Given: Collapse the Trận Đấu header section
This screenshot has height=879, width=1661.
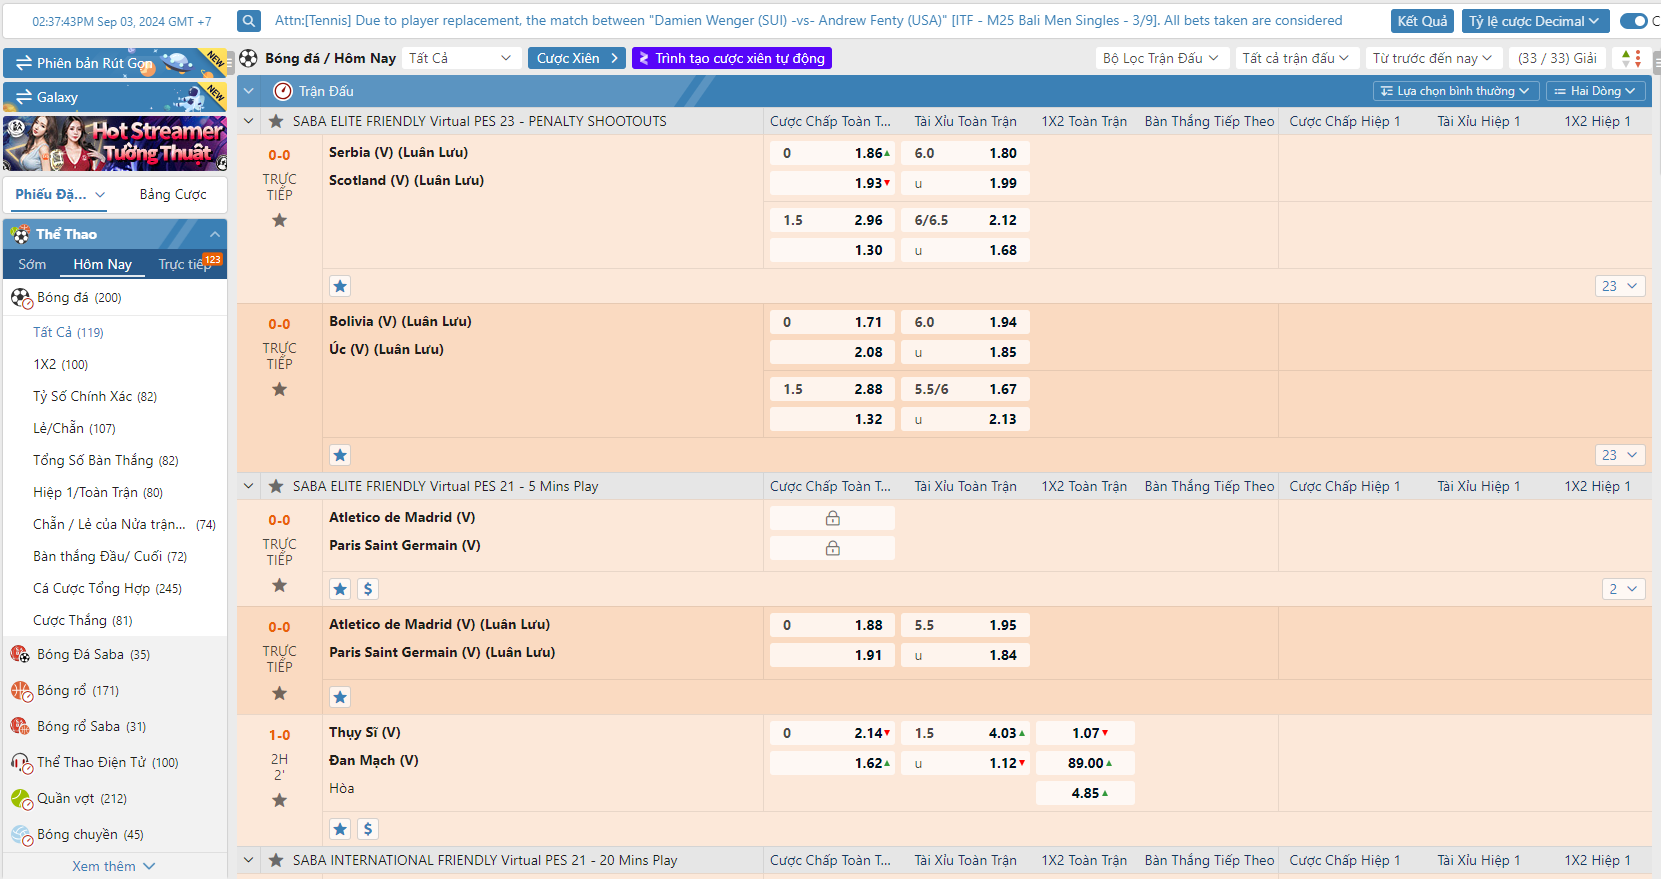Looking at the screenshot, I should click(249, 91).
